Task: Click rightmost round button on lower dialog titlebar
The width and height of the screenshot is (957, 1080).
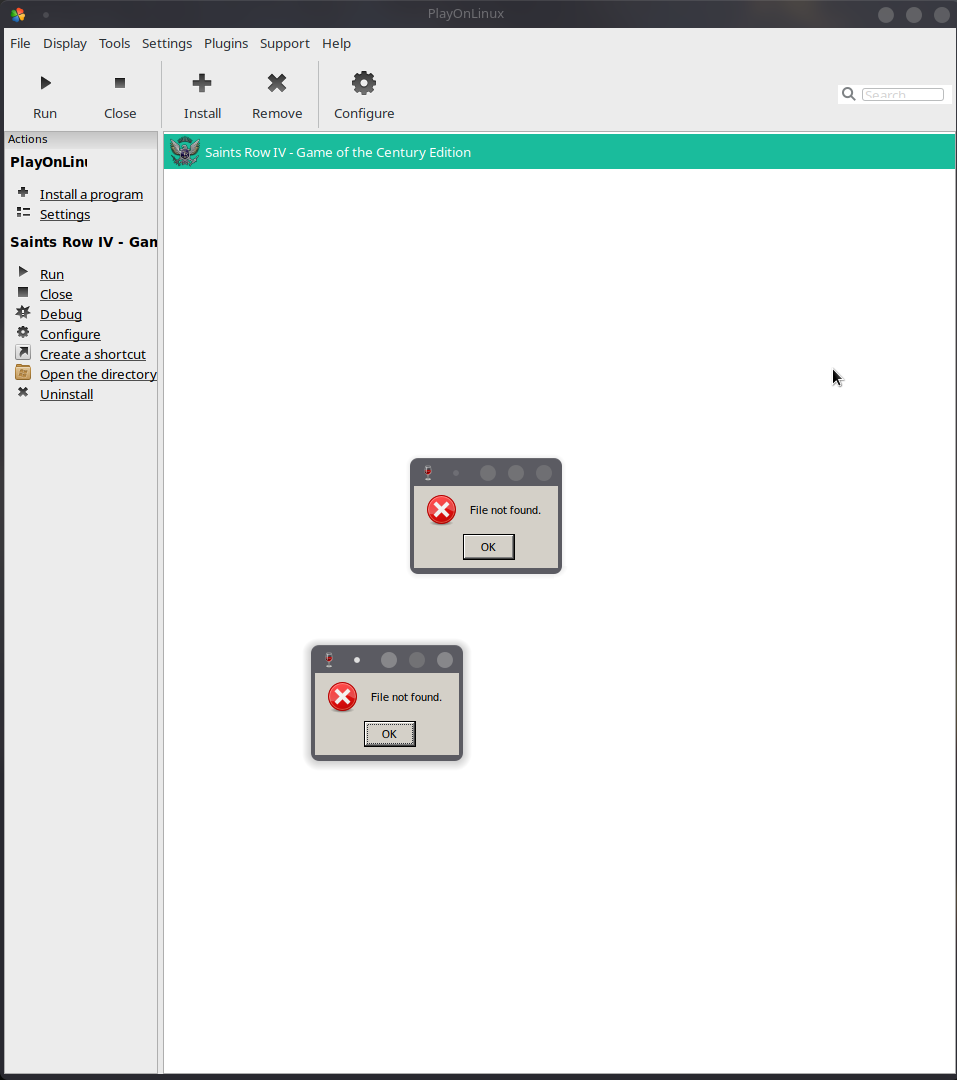Action: coord(445,660)
